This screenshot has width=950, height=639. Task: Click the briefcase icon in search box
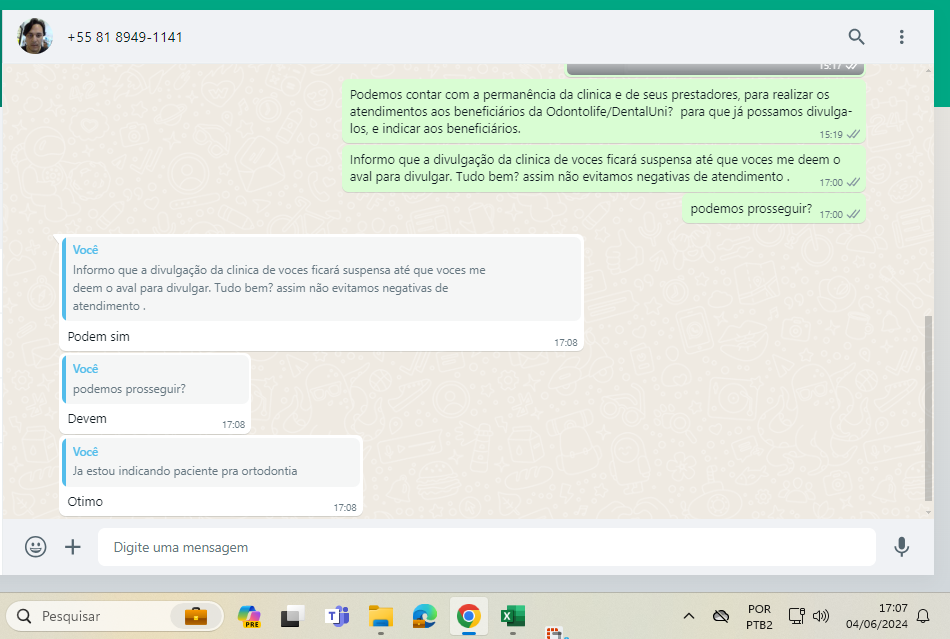196,616
